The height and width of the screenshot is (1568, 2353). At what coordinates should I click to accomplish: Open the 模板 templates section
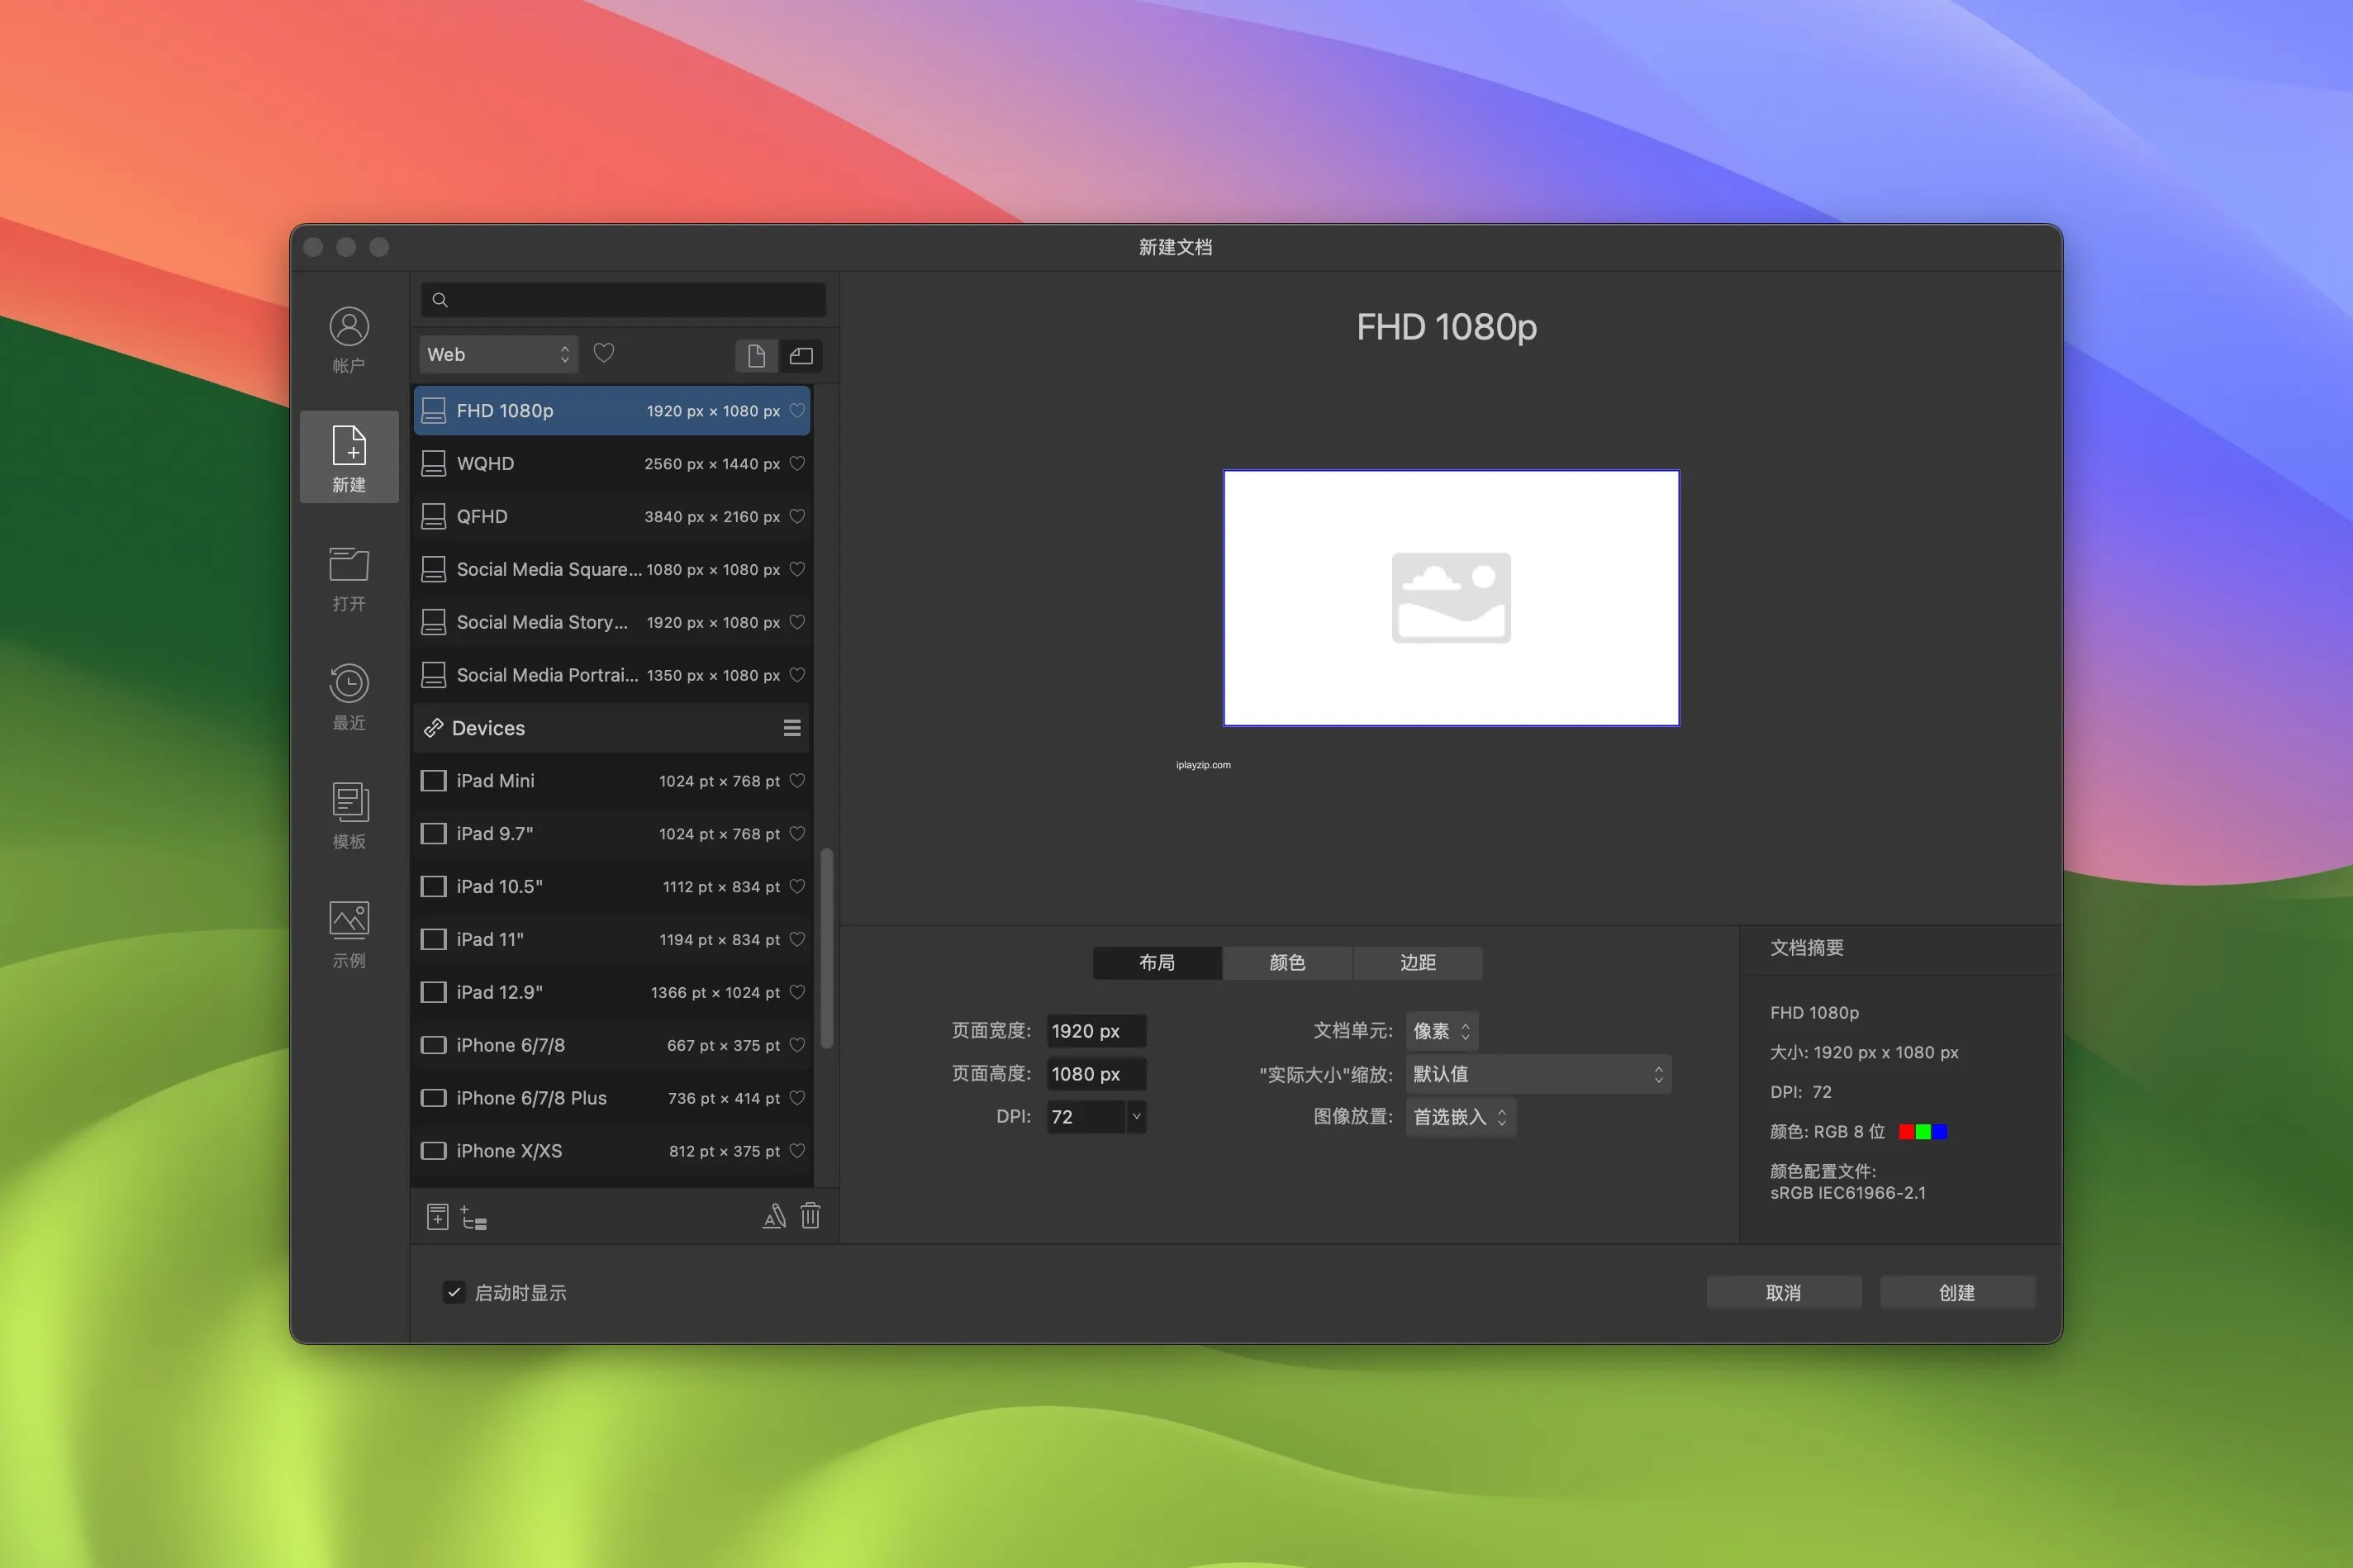point(349,816)
